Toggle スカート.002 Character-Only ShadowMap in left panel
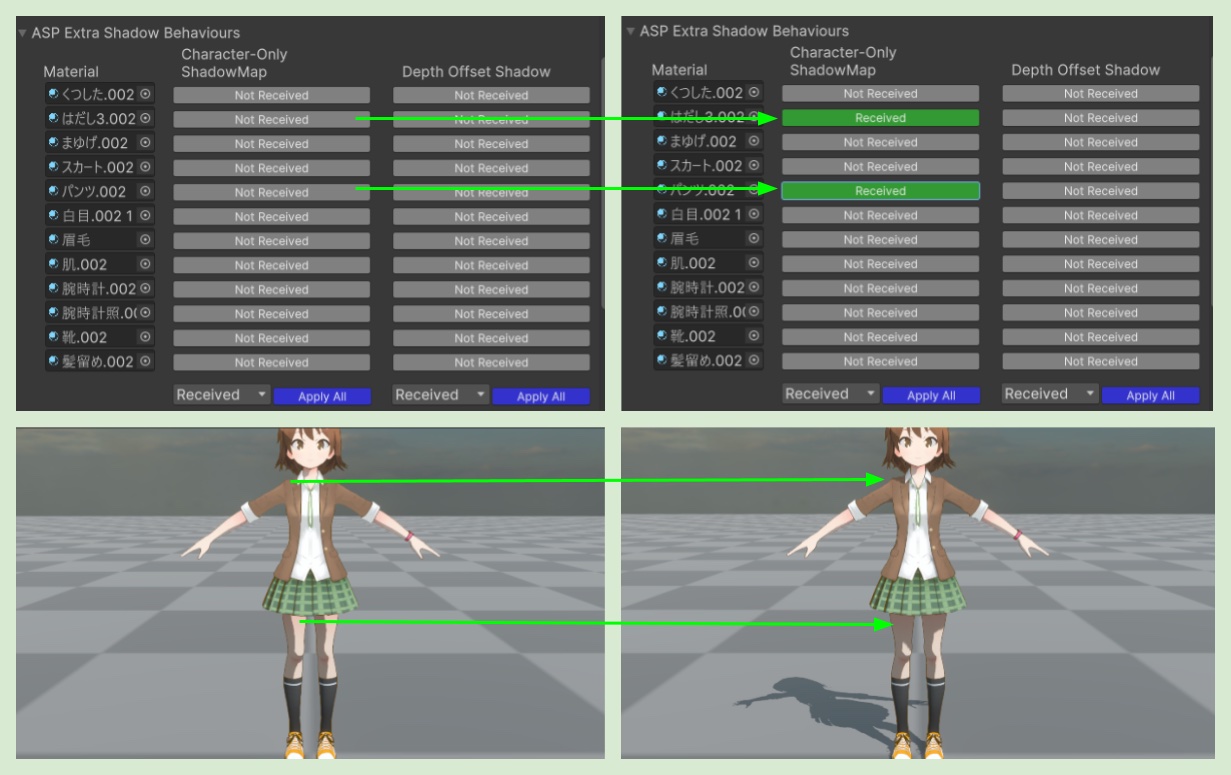 coord(271,168)
